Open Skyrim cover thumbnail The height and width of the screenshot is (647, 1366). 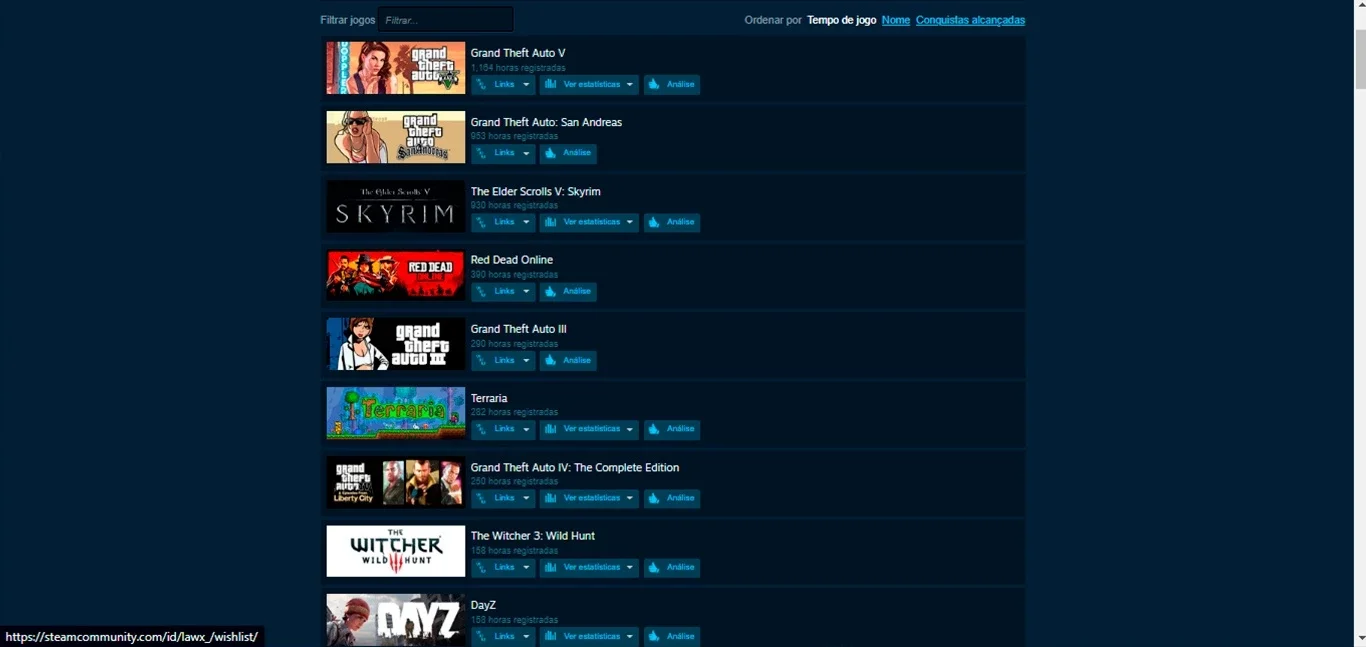click(x=396, y=206)
